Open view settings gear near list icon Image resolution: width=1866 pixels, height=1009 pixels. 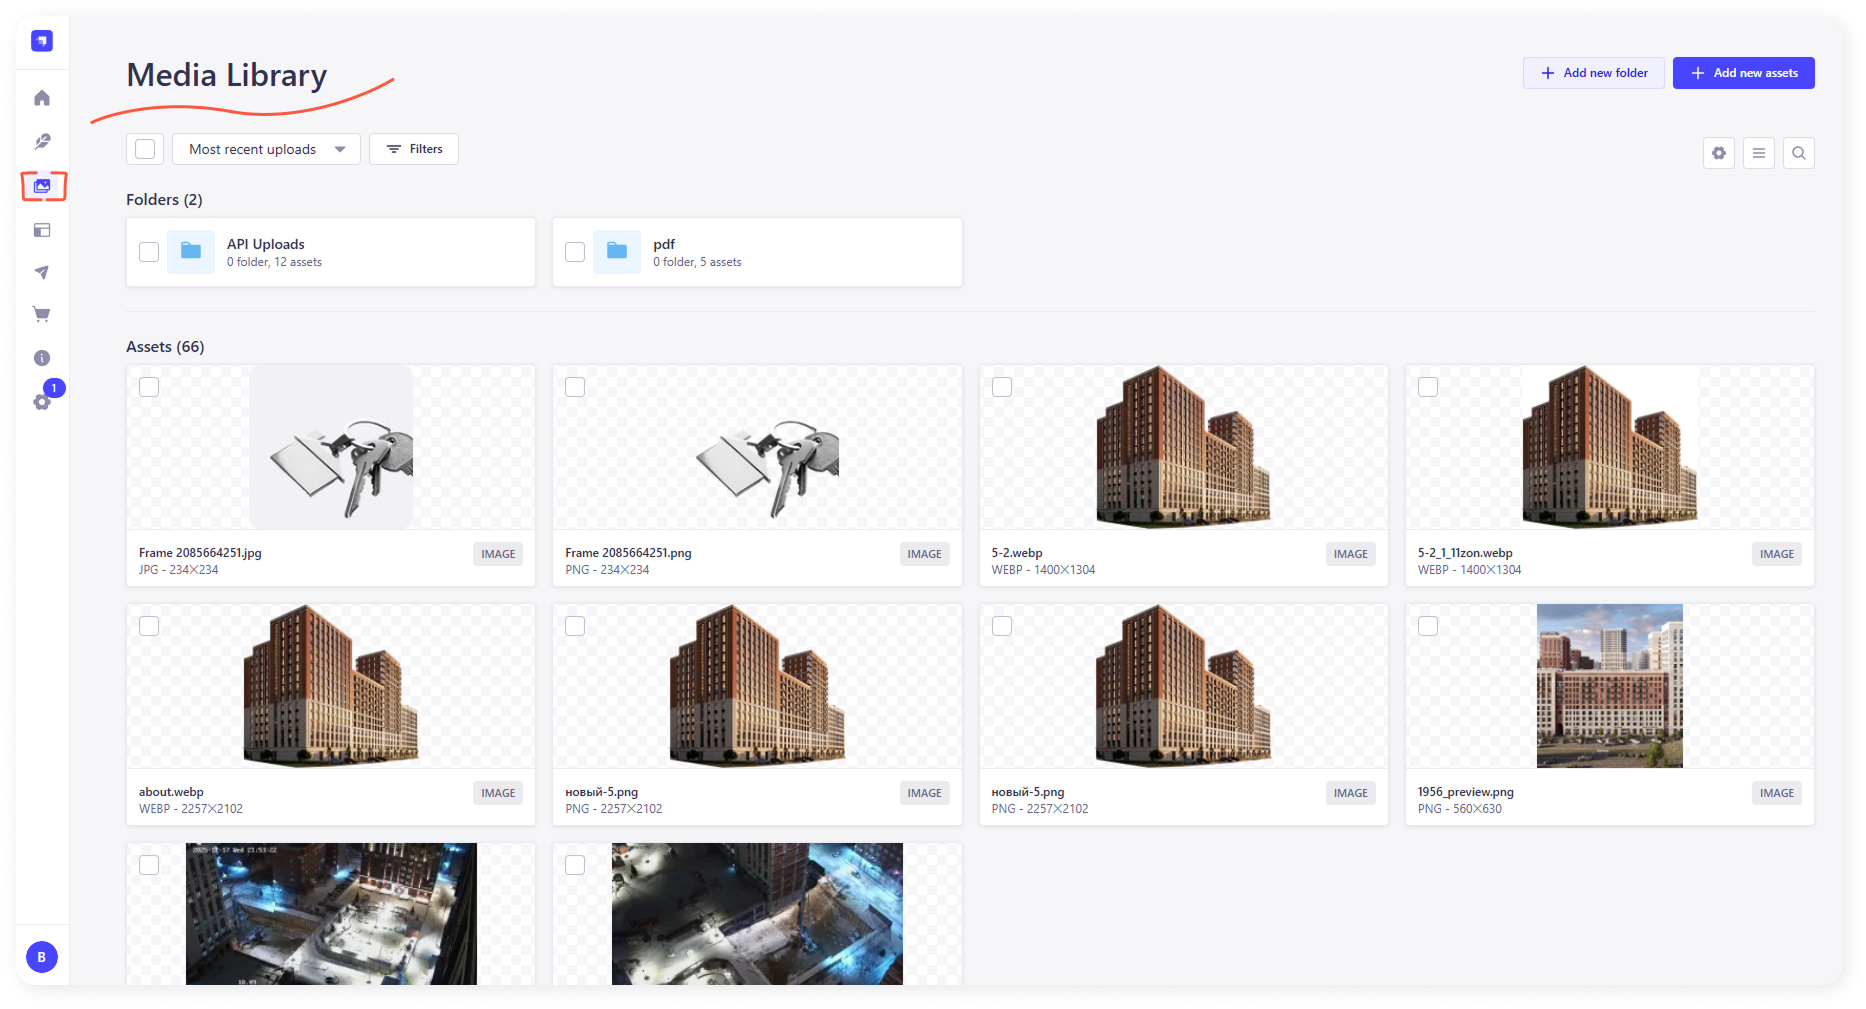coord(1718,153)
